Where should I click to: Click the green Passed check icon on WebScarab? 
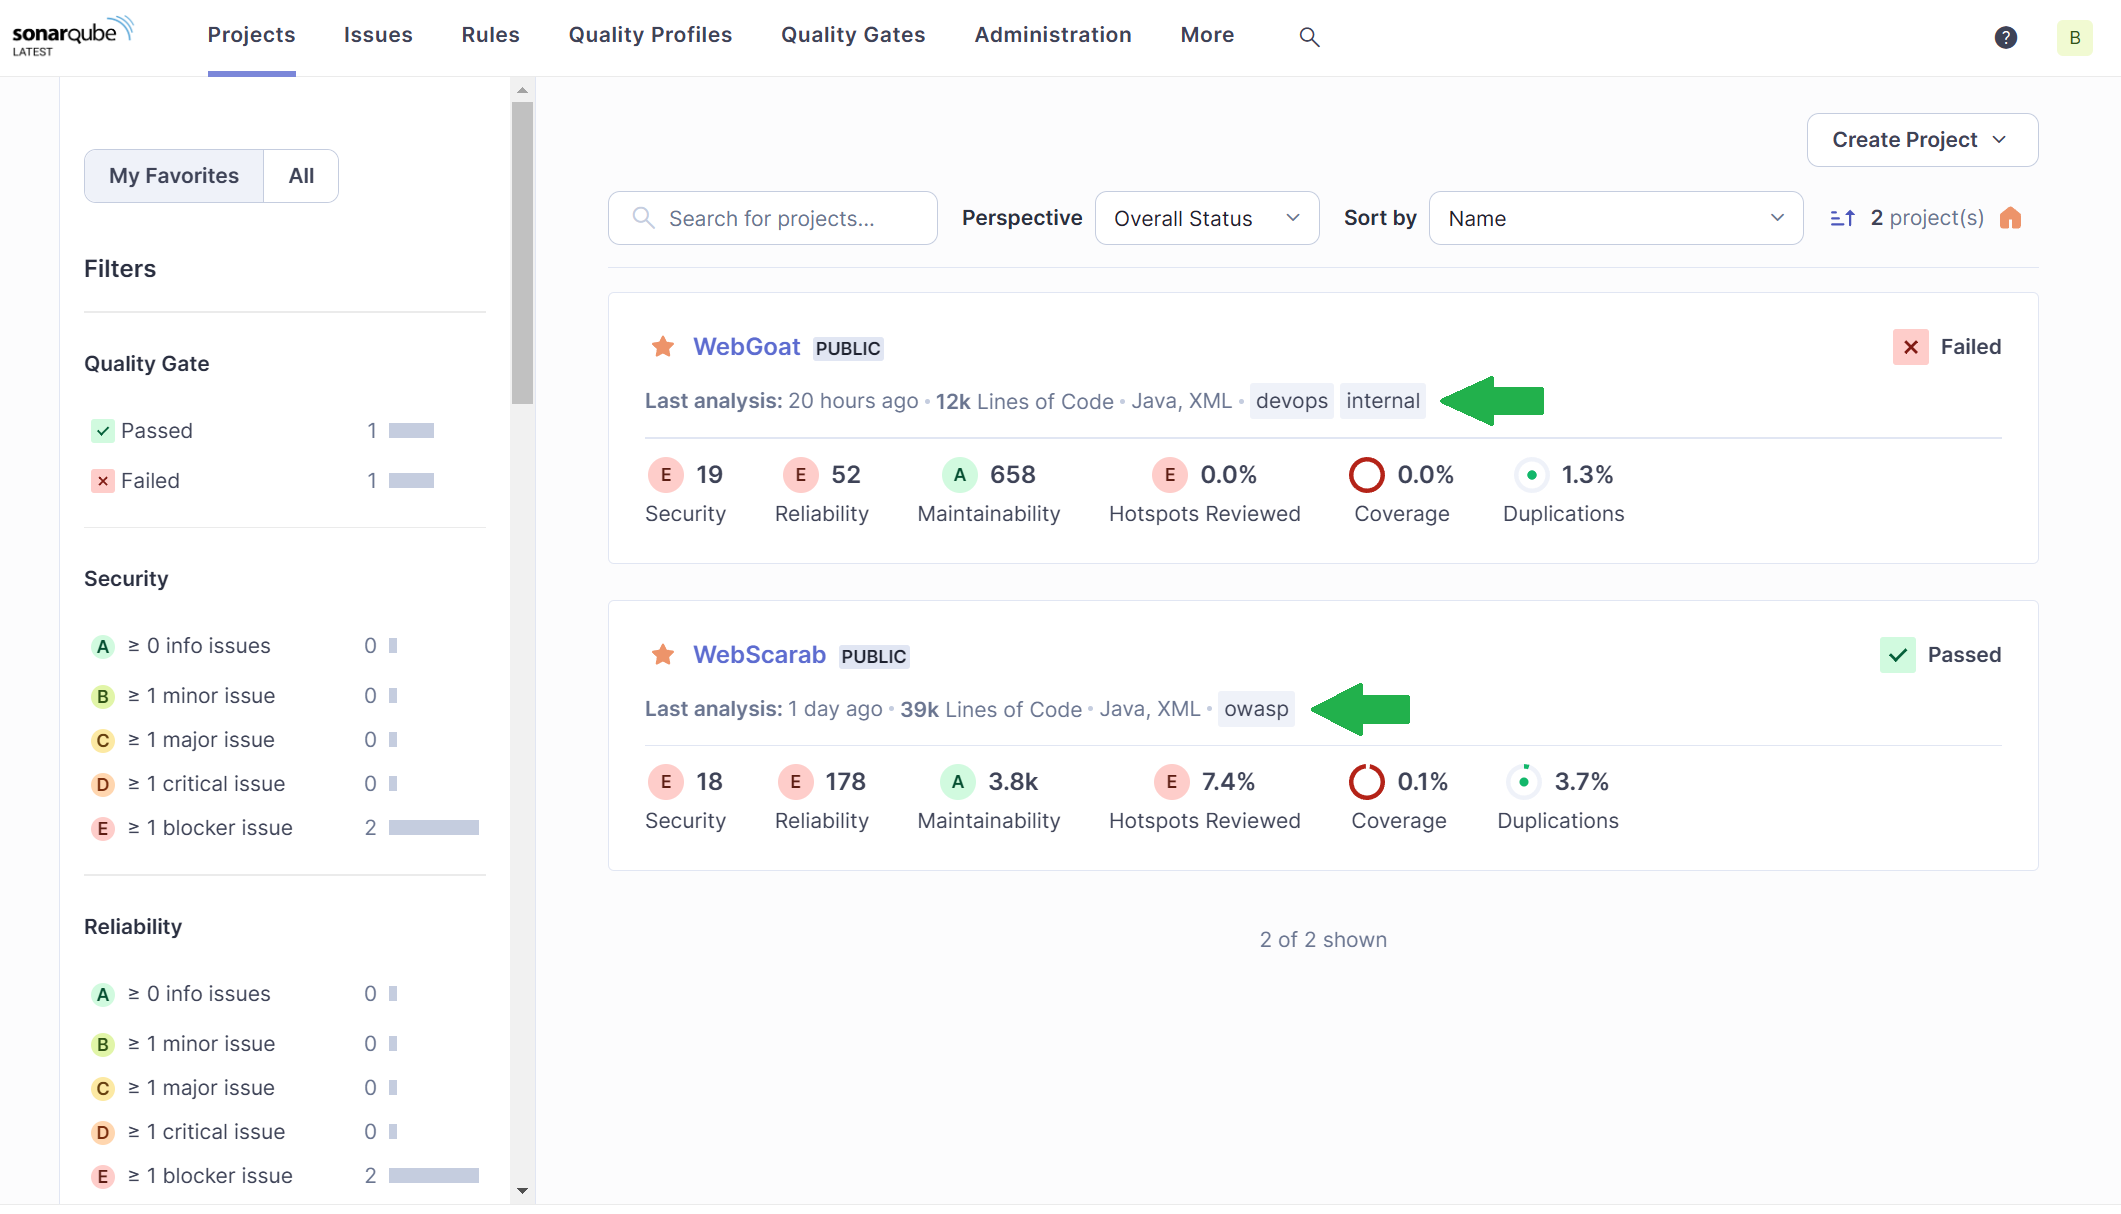click(1897, 655)
